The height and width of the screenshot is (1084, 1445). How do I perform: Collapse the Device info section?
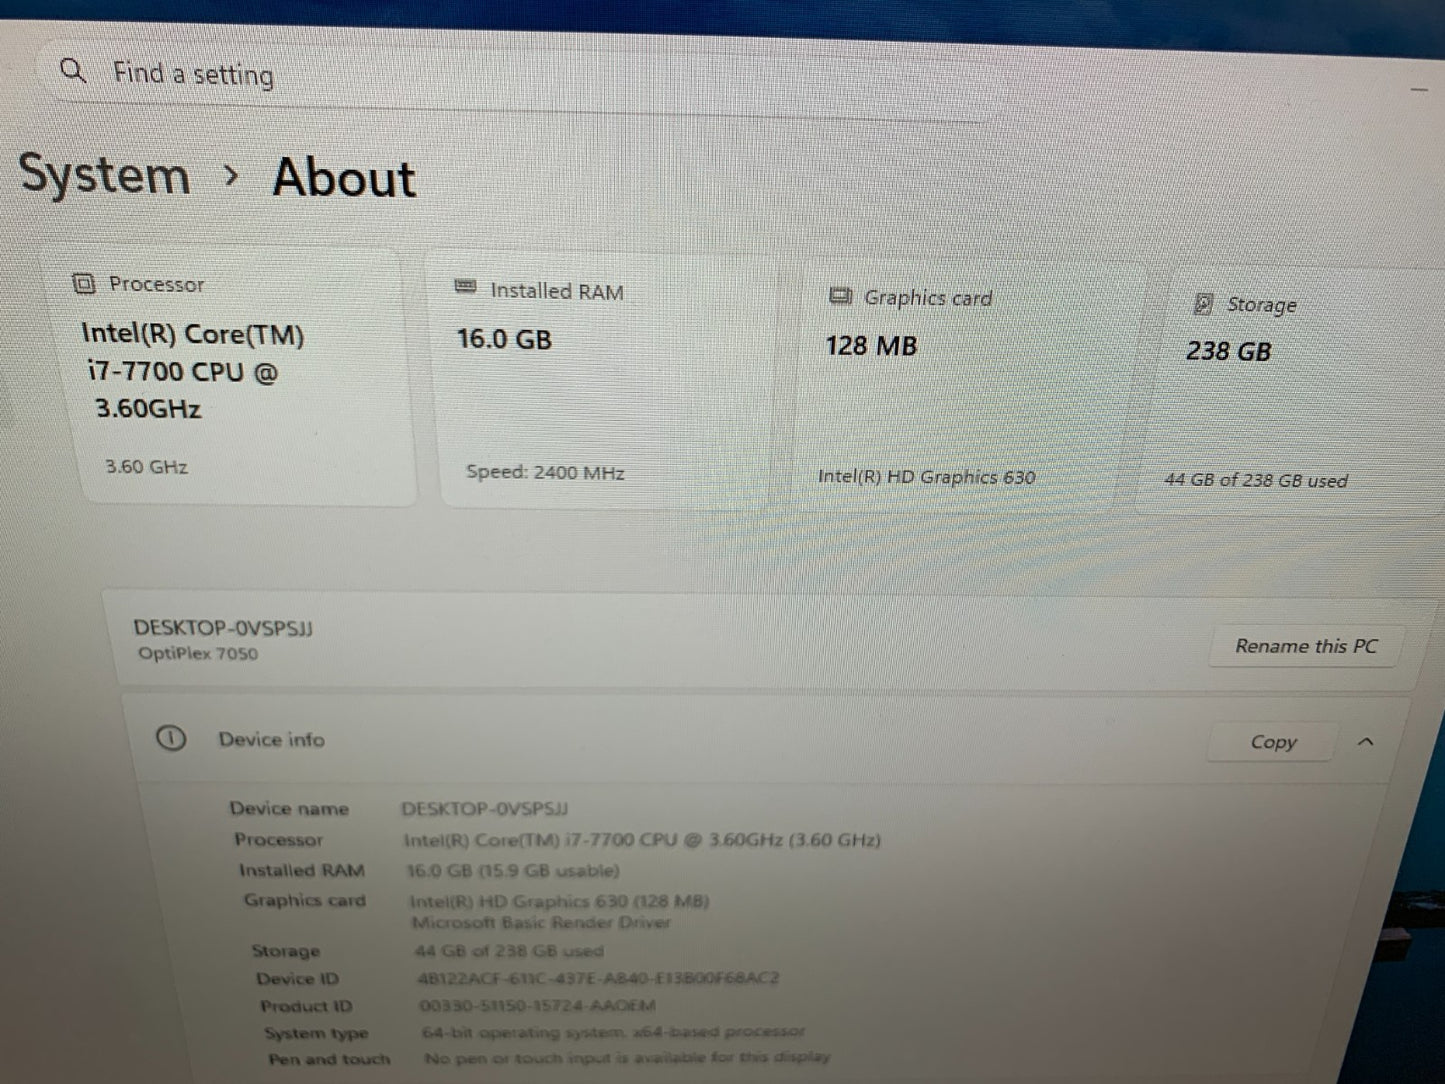1366,742
